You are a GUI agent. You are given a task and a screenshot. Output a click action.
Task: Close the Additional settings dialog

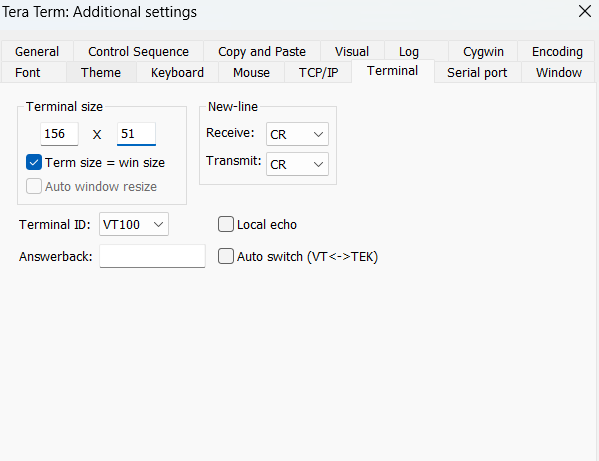(x=584, y=11)
